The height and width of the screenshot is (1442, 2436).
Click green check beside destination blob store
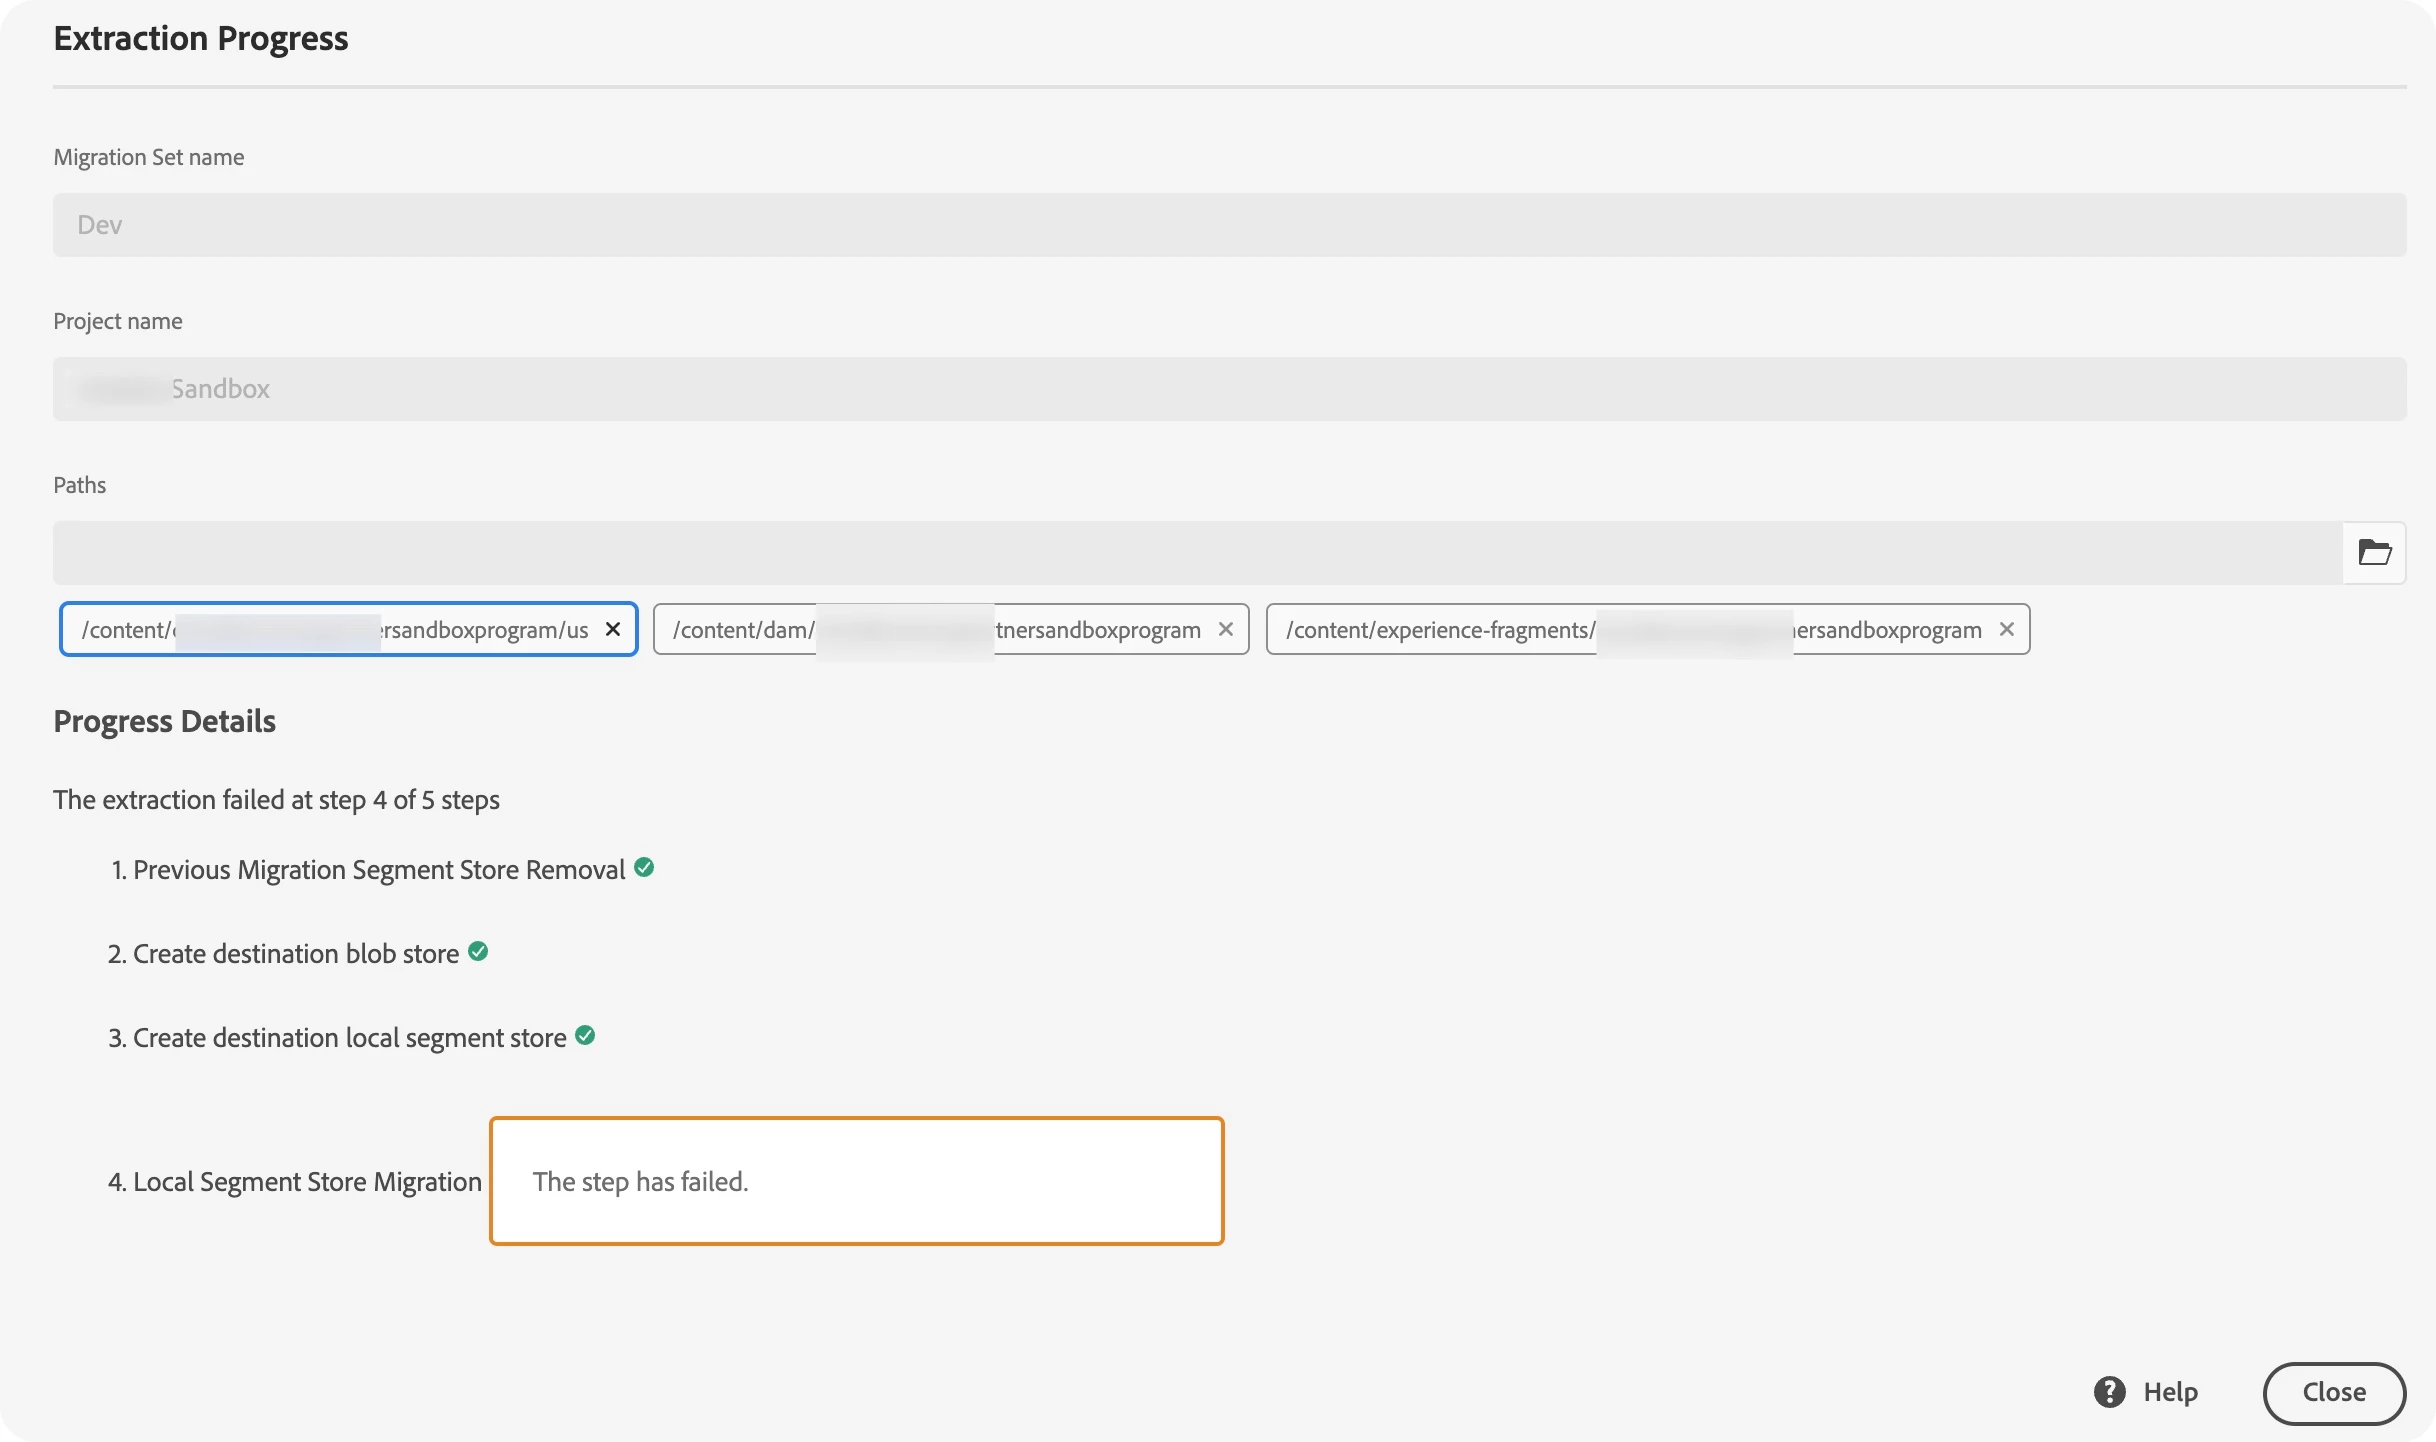[478, 951]
